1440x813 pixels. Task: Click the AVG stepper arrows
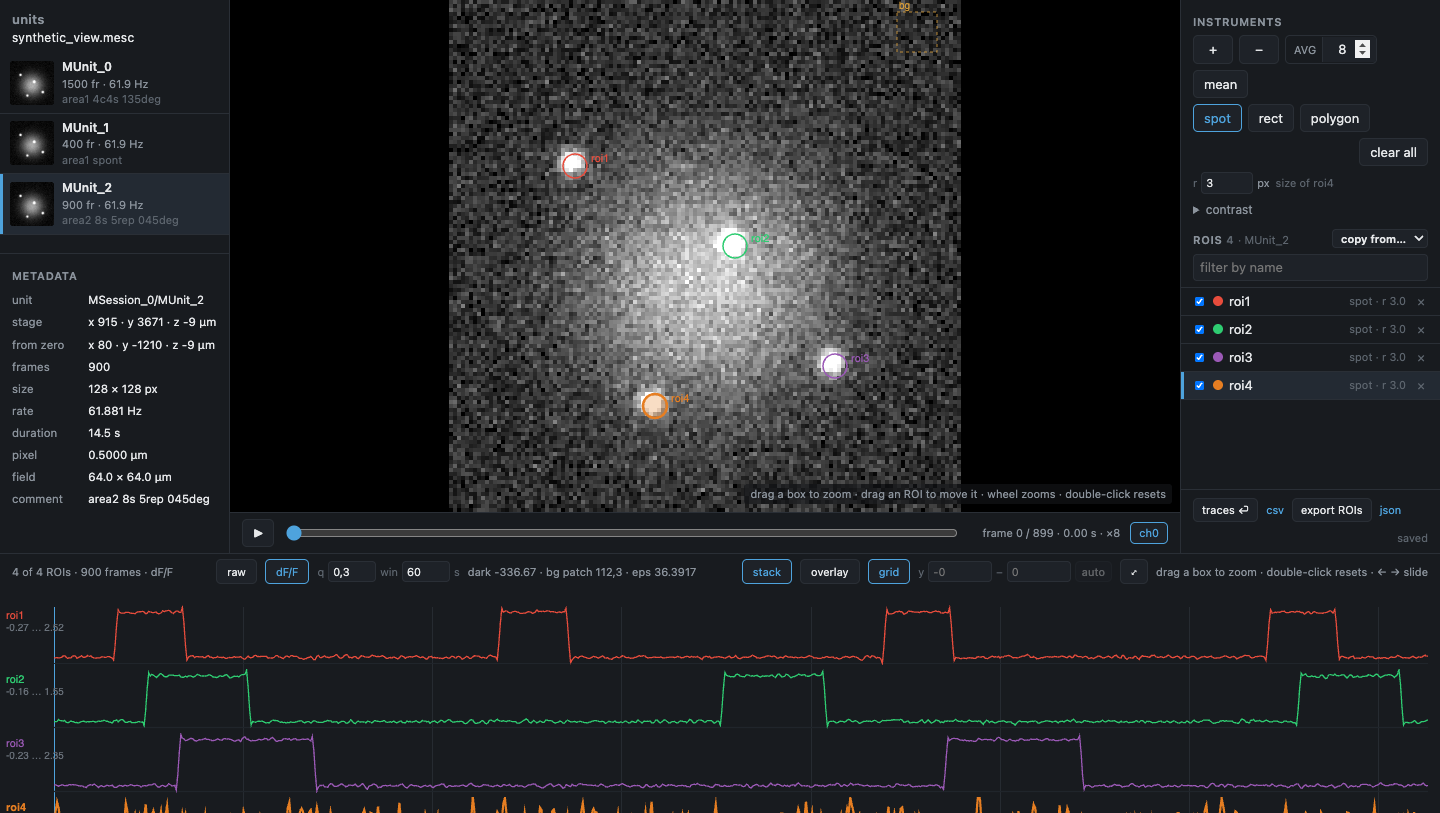tap(1362, 49)
